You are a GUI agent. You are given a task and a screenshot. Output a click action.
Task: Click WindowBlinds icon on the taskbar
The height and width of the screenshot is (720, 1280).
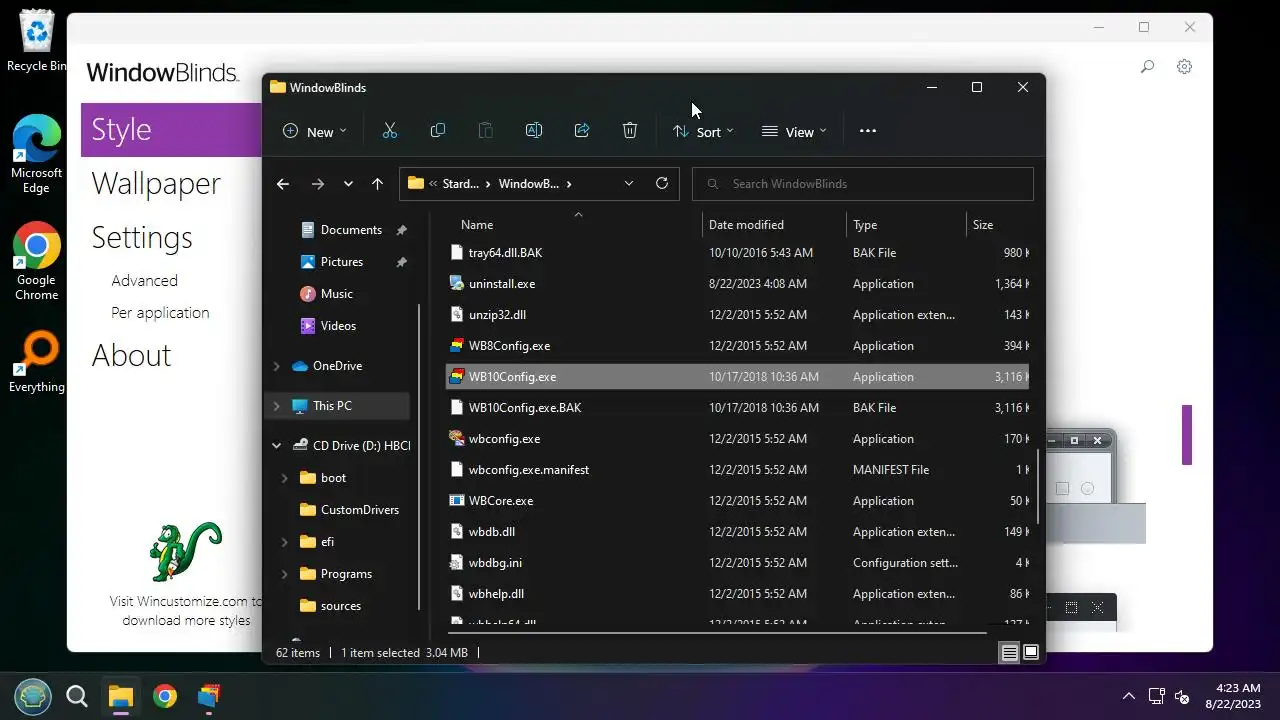tap(209, 696)
